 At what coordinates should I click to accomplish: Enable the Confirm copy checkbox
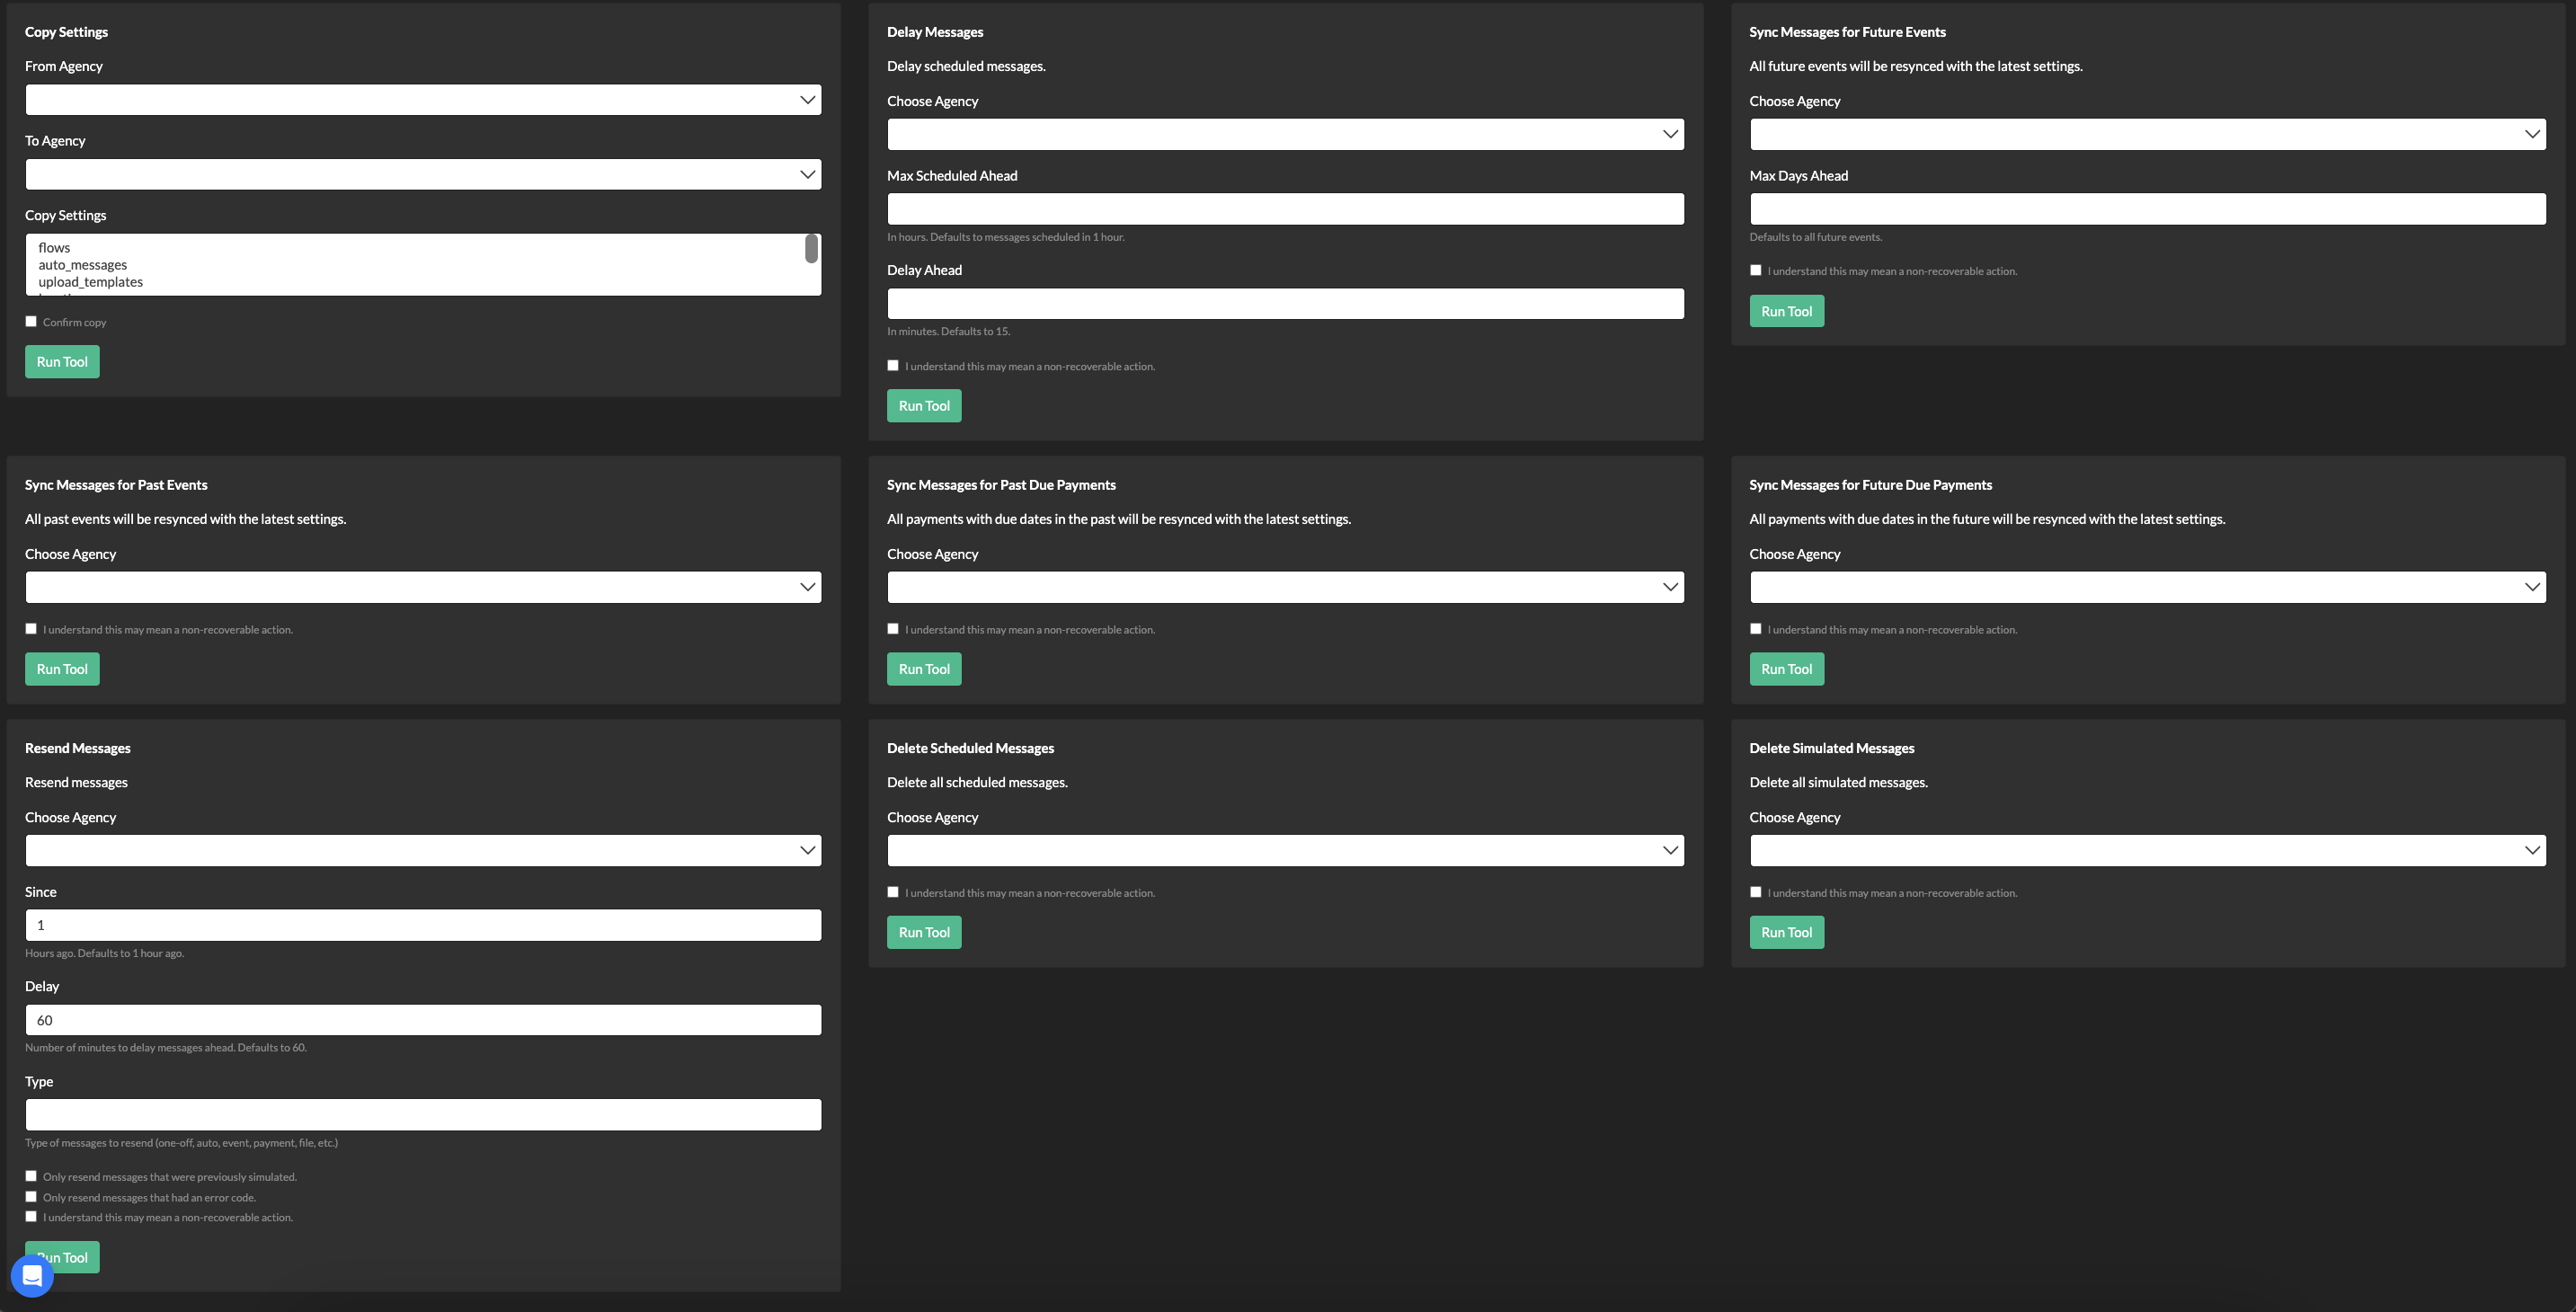31,320
